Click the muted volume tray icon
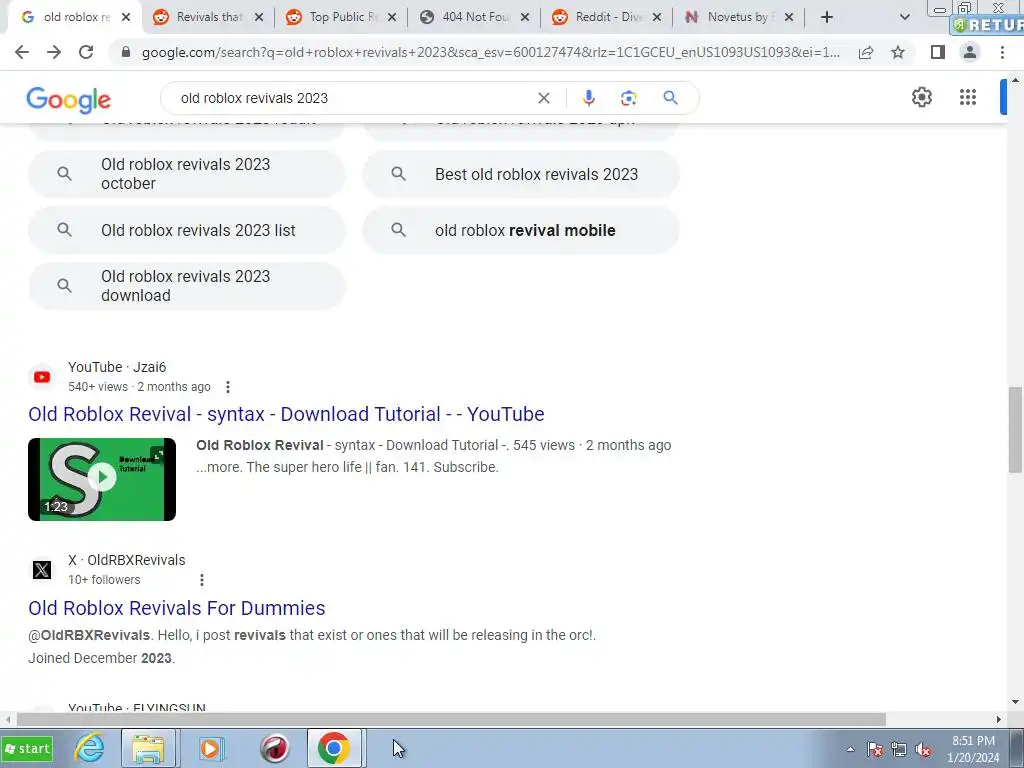The image size is (1024, 768). [x=923, y=750]
